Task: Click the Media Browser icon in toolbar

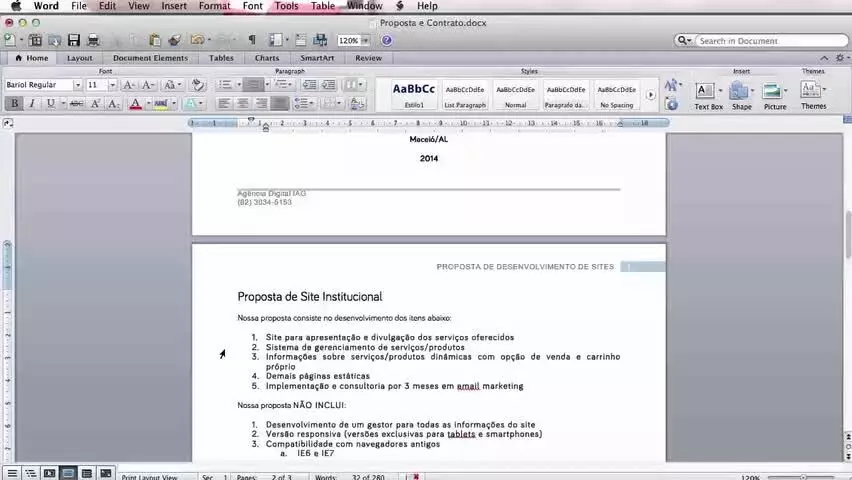Action: [320, 40]
